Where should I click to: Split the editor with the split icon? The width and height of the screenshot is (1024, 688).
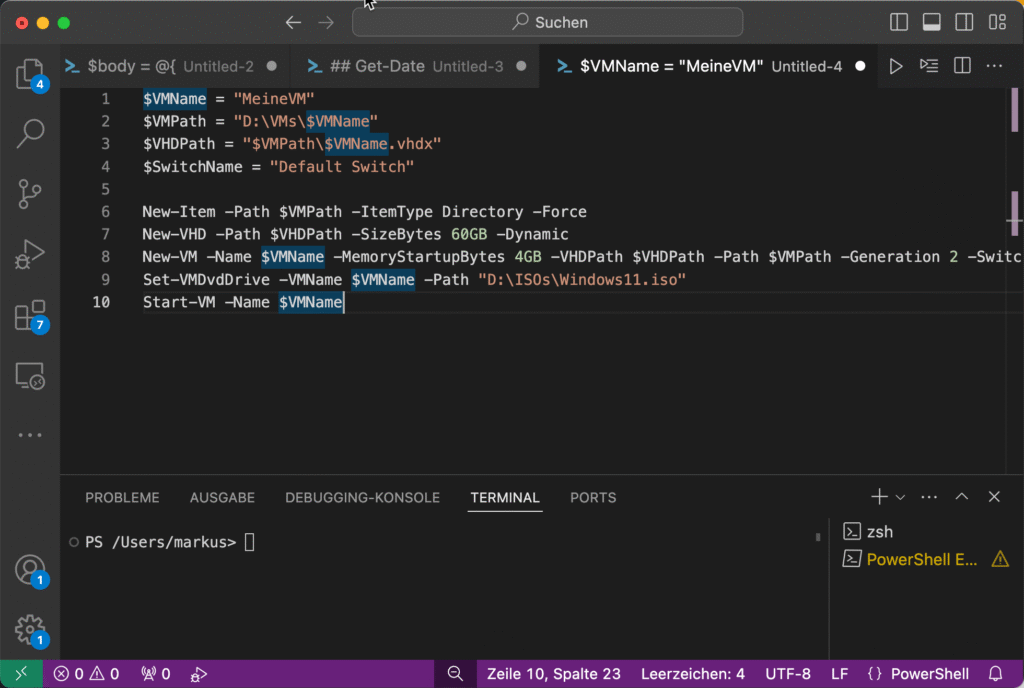(x=961, y=65)
